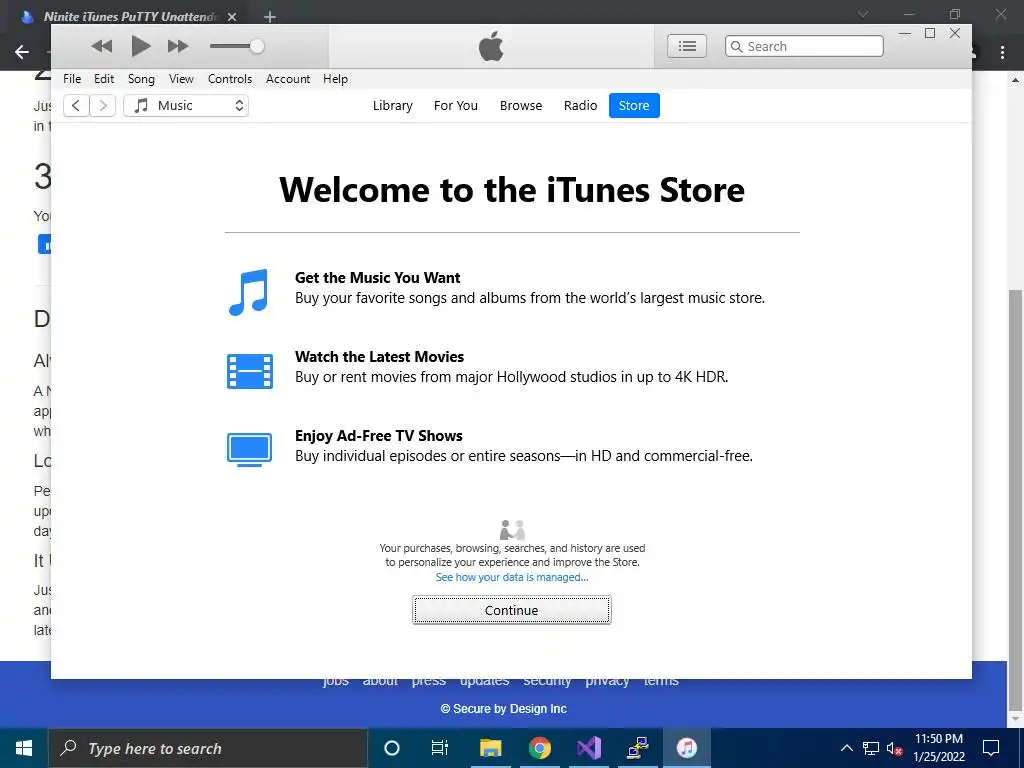Open File Explorer from the taskbar
The width and height of the screenshot is (1024, 768).
490,748
